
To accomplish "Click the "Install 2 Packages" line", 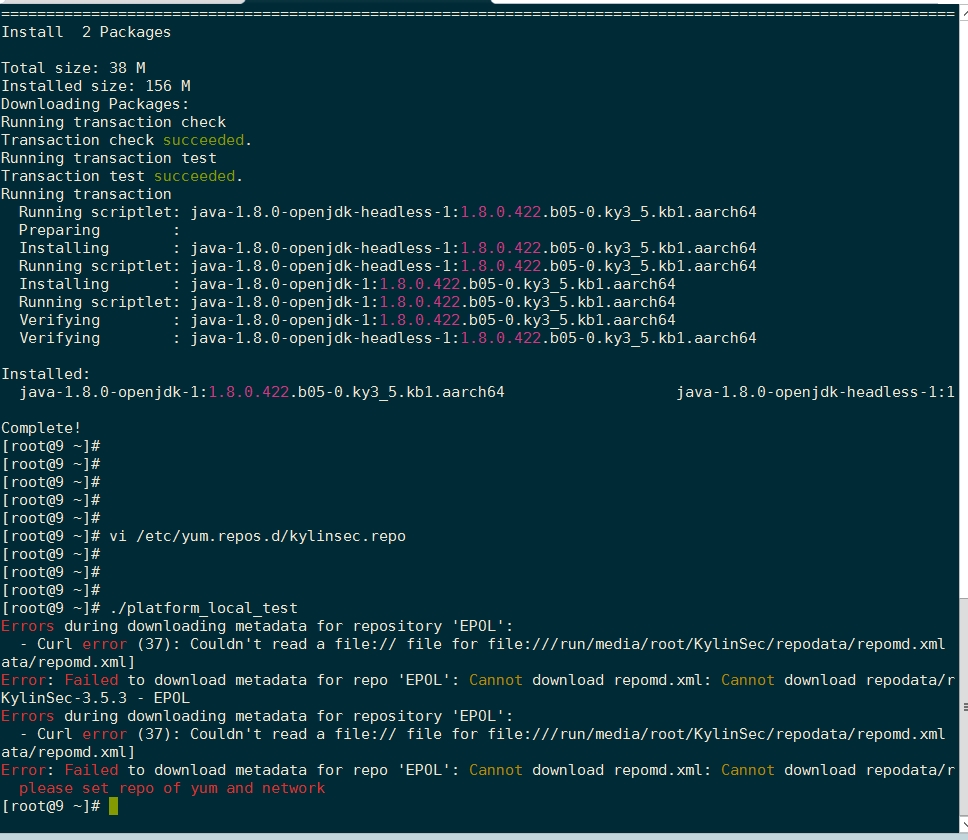I will 86,32.
